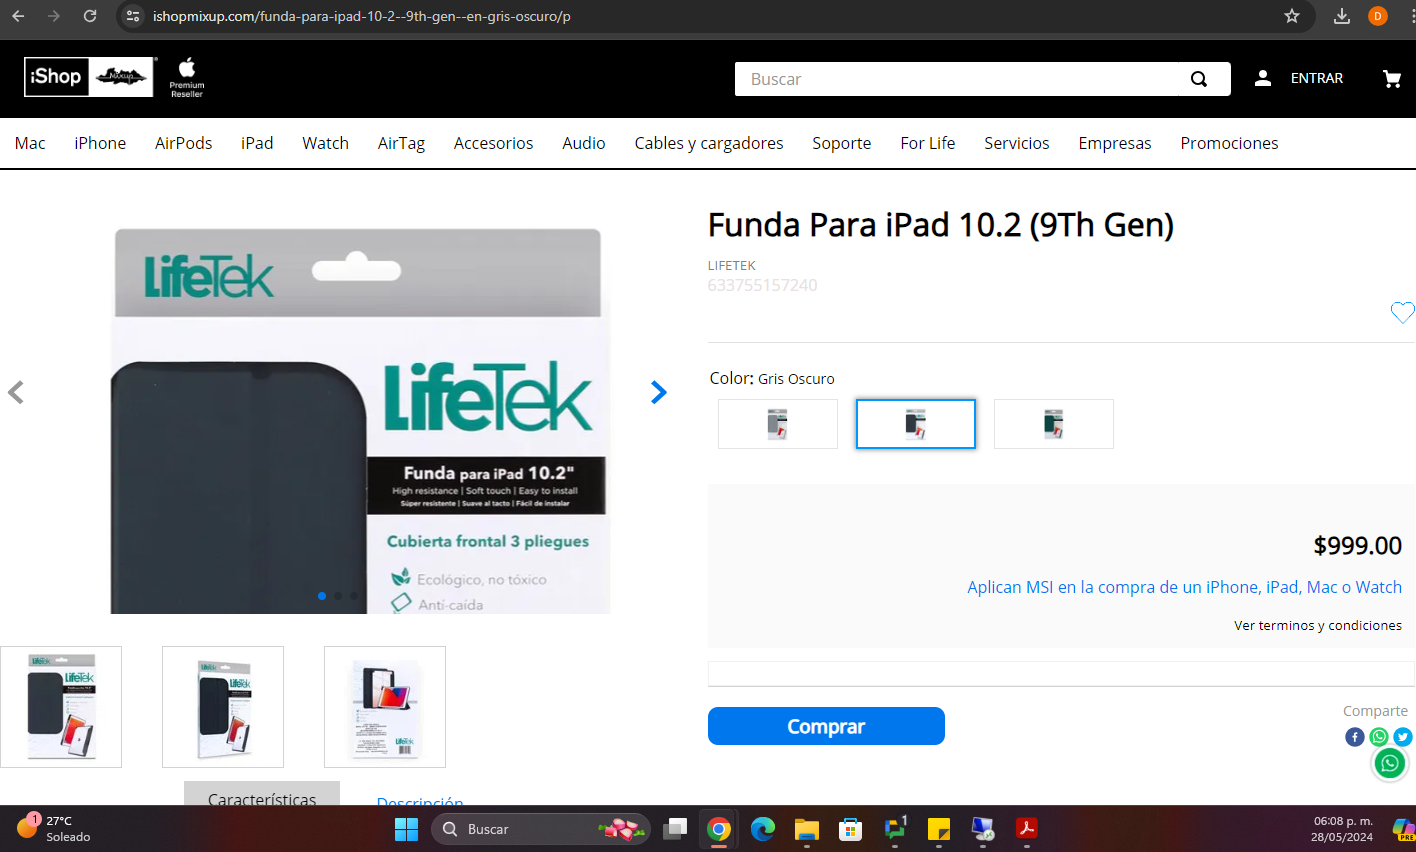The height and width of the screenshot is (852, 1416).
Task: Open File Explorer from taskbar
Action: coord(807,829)
